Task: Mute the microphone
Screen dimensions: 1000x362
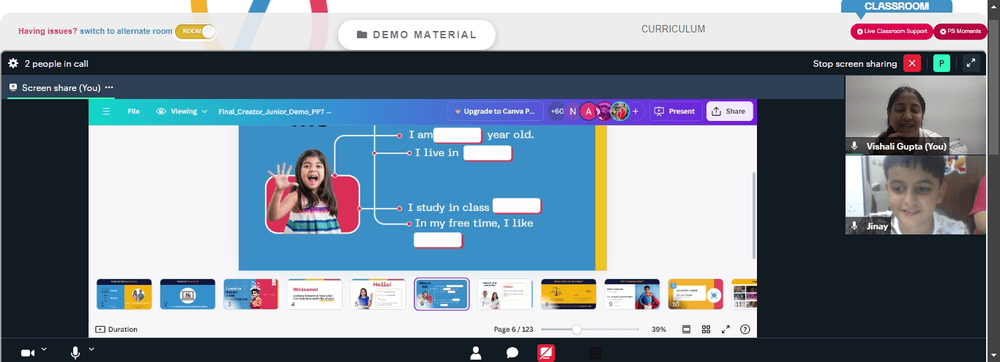Action: [75, 353]
